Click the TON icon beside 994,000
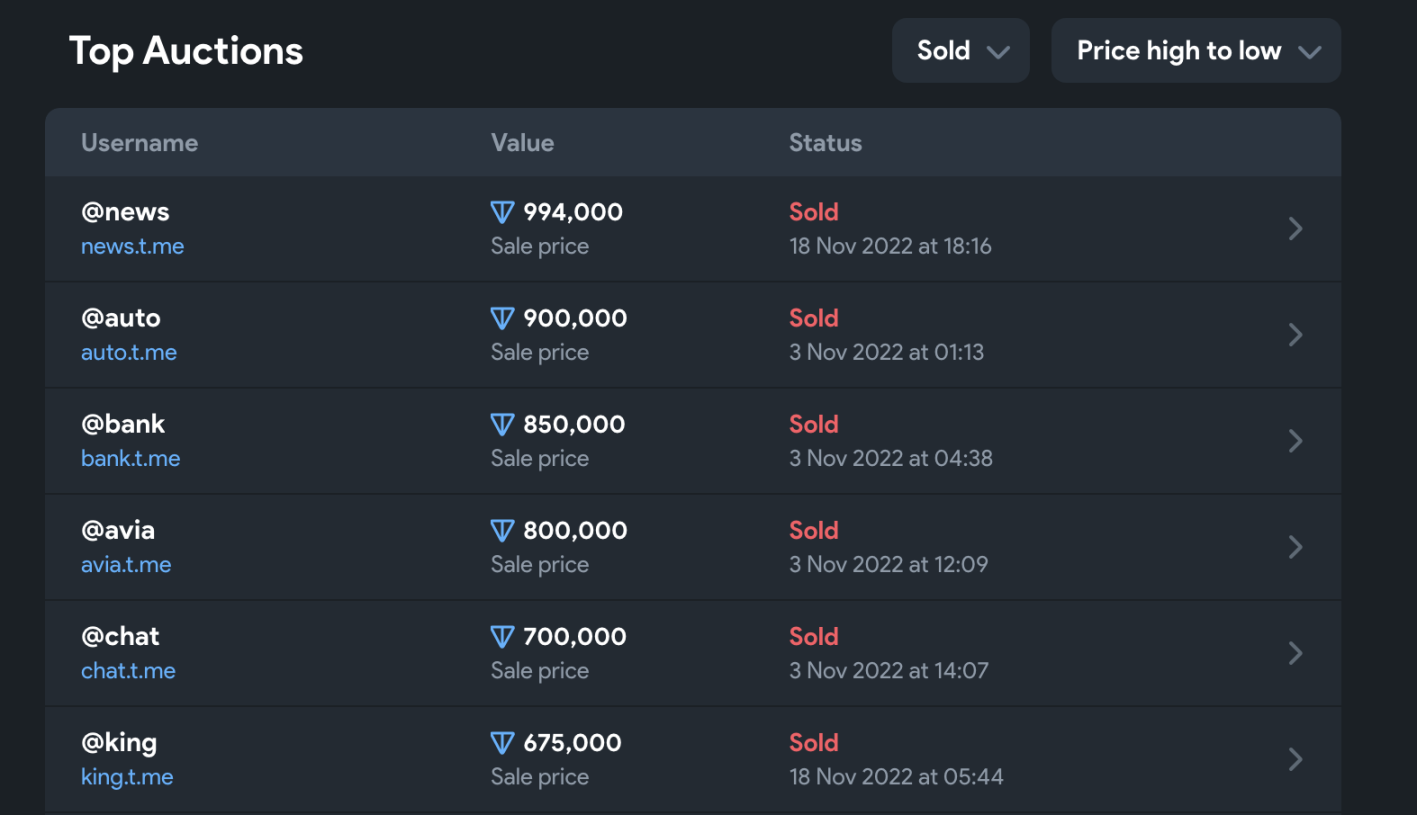 (502, 212)
